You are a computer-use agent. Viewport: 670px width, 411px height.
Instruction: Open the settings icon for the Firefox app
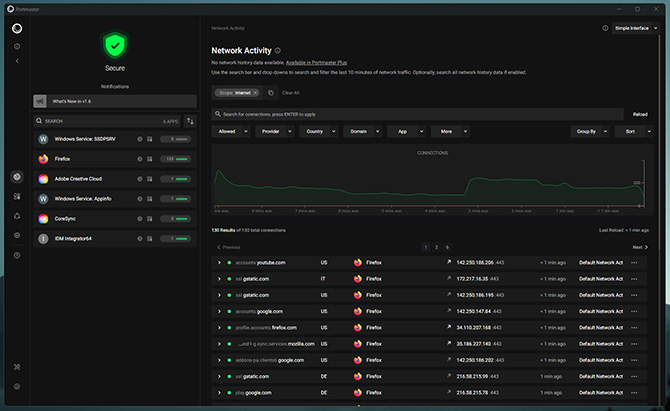(140, 159)
